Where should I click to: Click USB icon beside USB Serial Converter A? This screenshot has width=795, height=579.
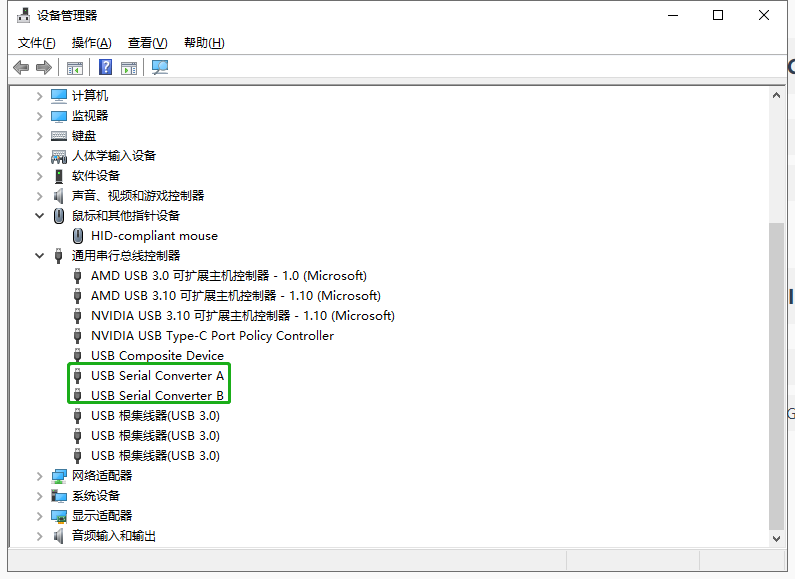78,376
